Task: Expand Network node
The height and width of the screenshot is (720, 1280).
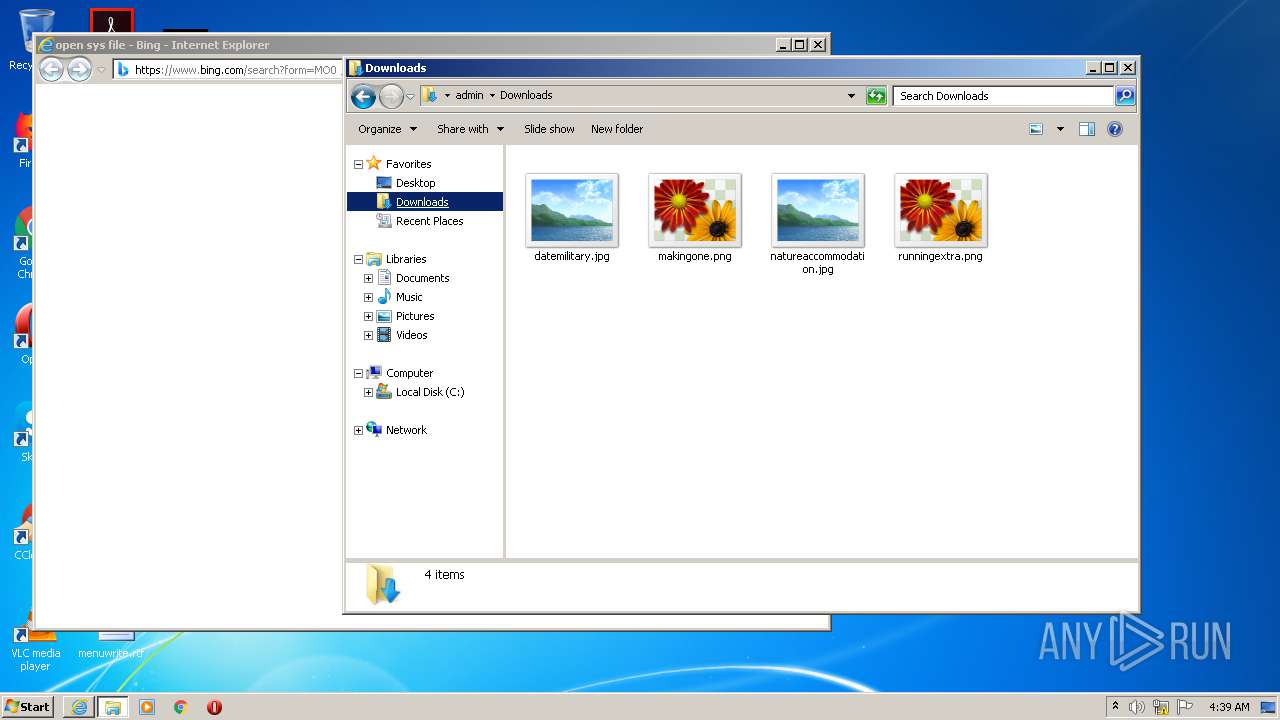Action: (x=358, y=430)
